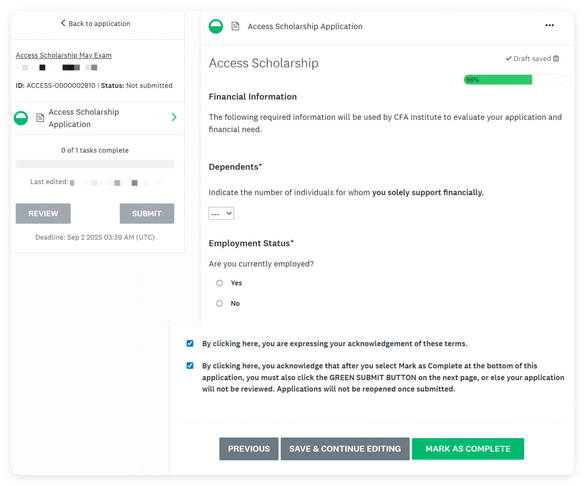Uncheck the acknowledgement of these terms checkbox
Screen dimensions: 585x486
pyautogui.click(x=190, y=344)
